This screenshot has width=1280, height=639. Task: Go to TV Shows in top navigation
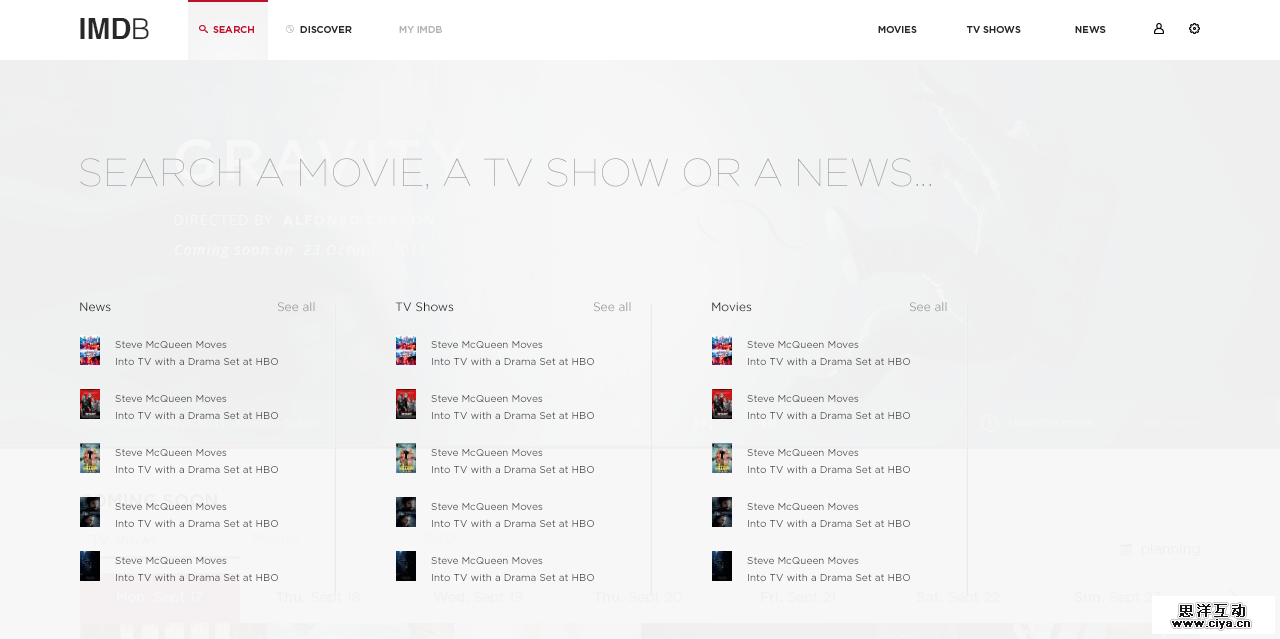pyautogui.click(x=993, y=30)
